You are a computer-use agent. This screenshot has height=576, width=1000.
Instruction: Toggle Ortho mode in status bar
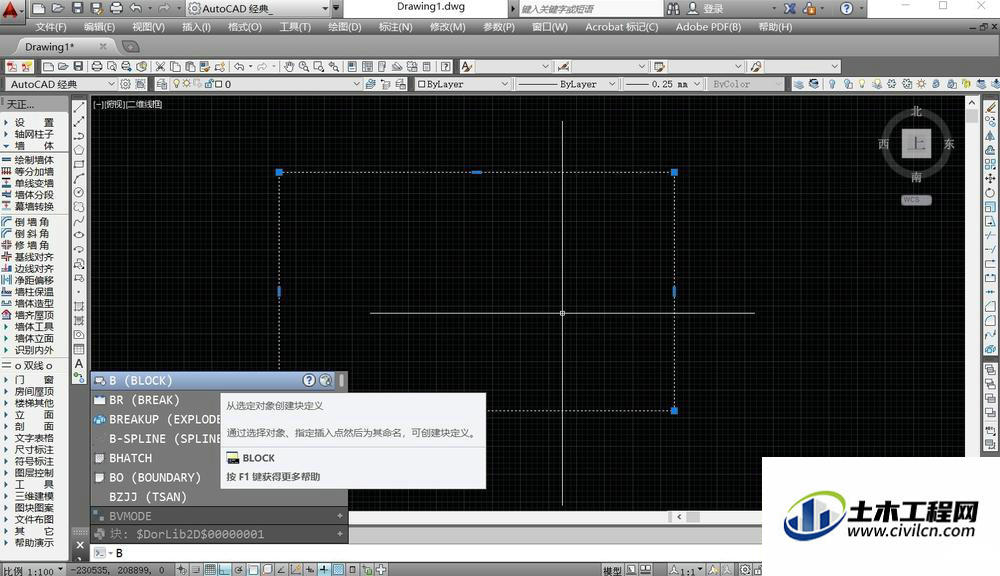point(224,569)
